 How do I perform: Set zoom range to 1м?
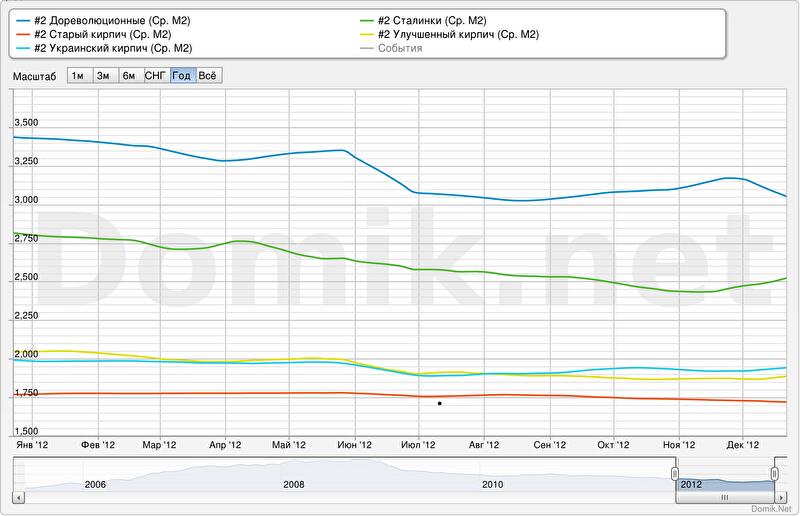coord(78,76)
